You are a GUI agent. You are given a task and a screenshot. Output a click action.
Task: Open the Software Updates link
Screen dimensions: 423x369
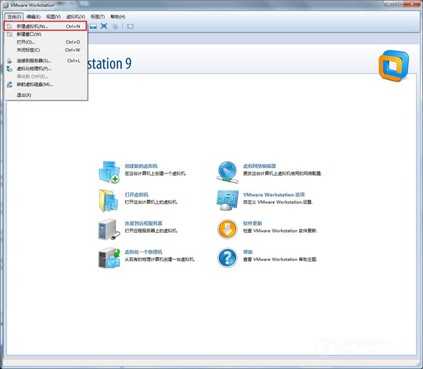point(252,223)
